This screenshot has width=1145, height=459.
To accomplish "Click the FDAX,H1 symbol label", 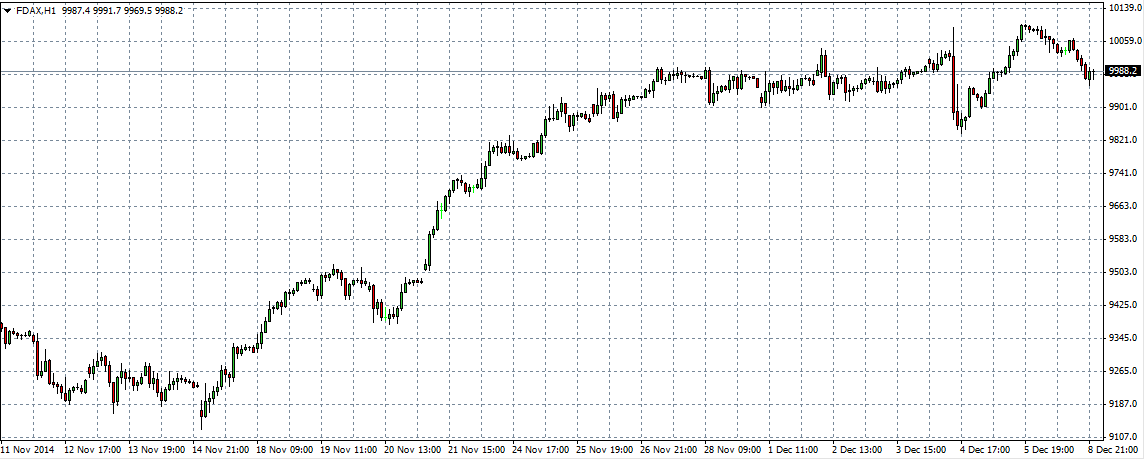I will 34,9.
